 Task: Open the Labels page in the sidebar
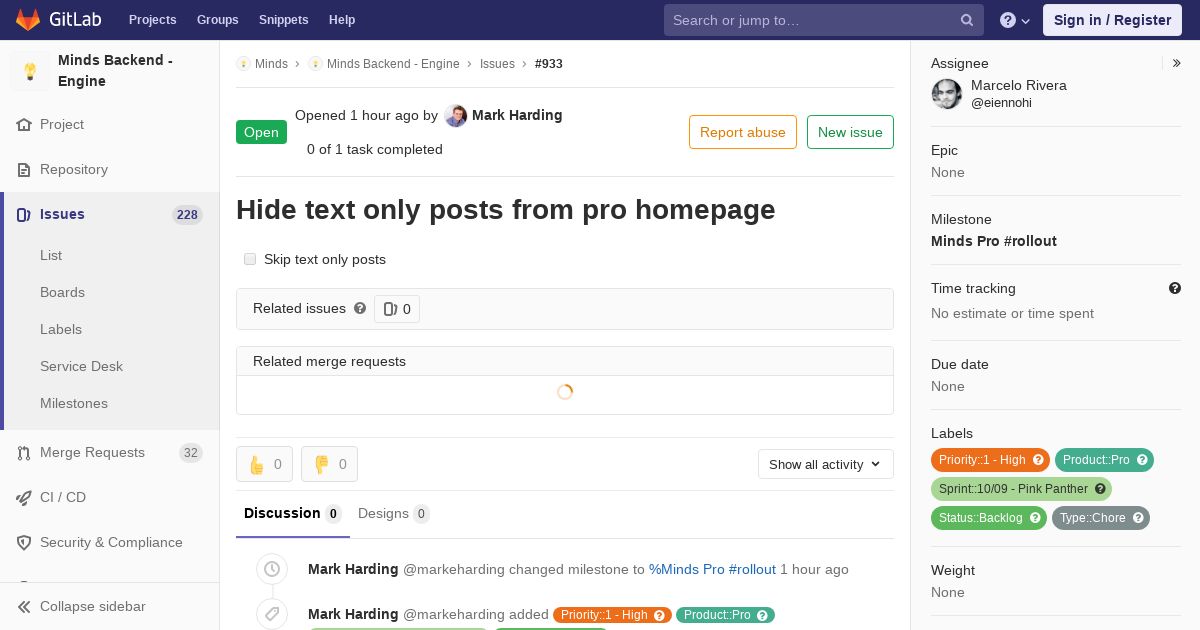click(x=61, y=329)
